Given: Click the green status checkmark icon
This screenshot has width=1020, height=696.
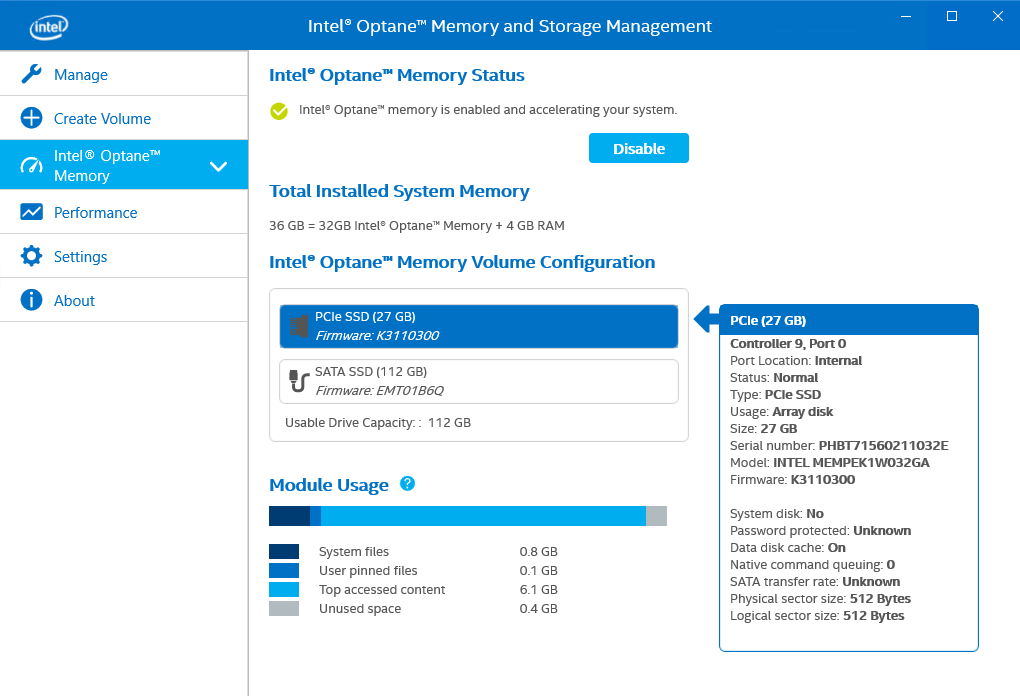Looking at the screenshot, I should coord(279,111).
